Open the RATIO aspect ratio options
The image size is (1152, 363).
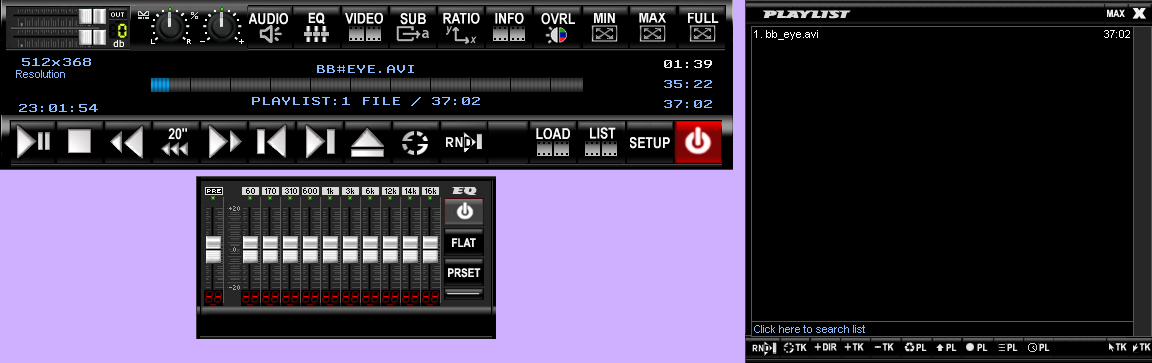coord(461,27)
